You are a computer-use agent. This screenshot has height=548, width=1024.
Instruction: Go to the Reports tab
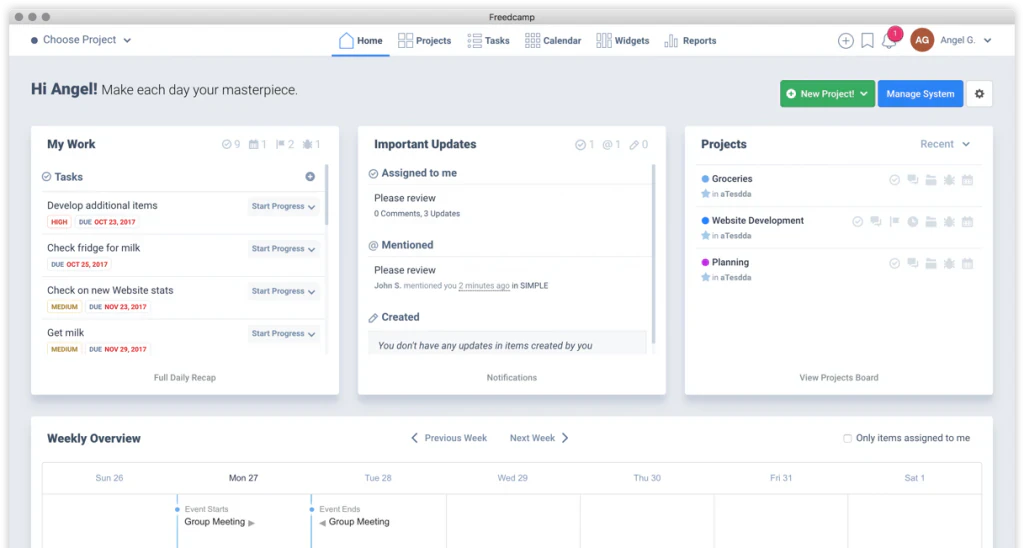coord(690,40)
